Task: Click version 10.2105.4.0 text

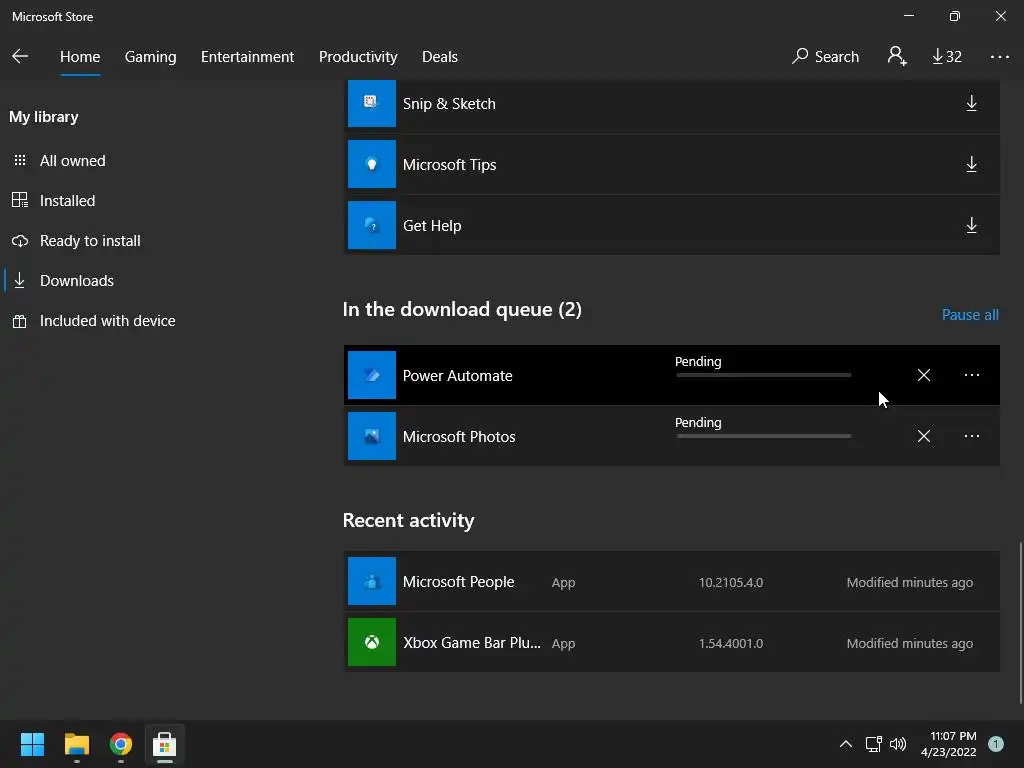Action: (x=731, y=582)
